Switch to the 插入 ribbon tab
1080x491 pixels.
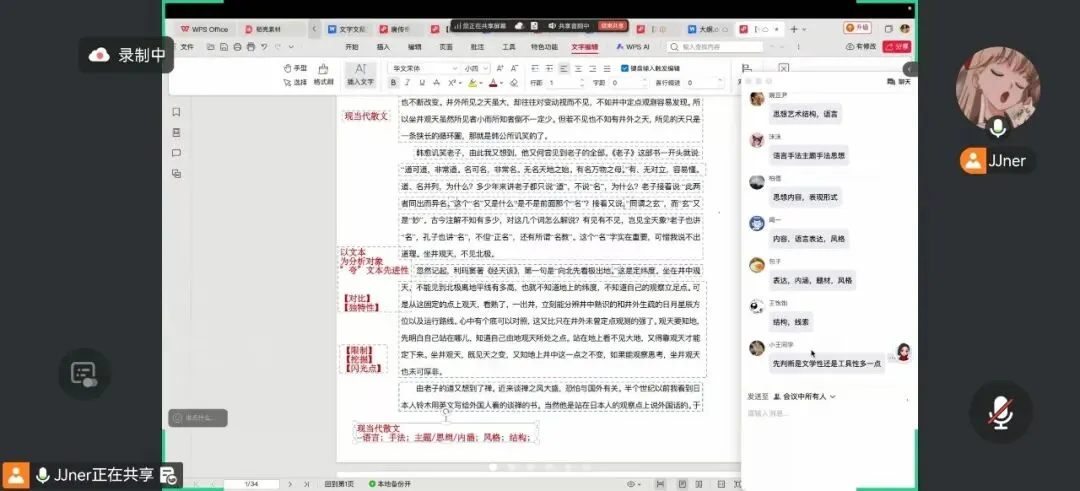coord(384,47)
